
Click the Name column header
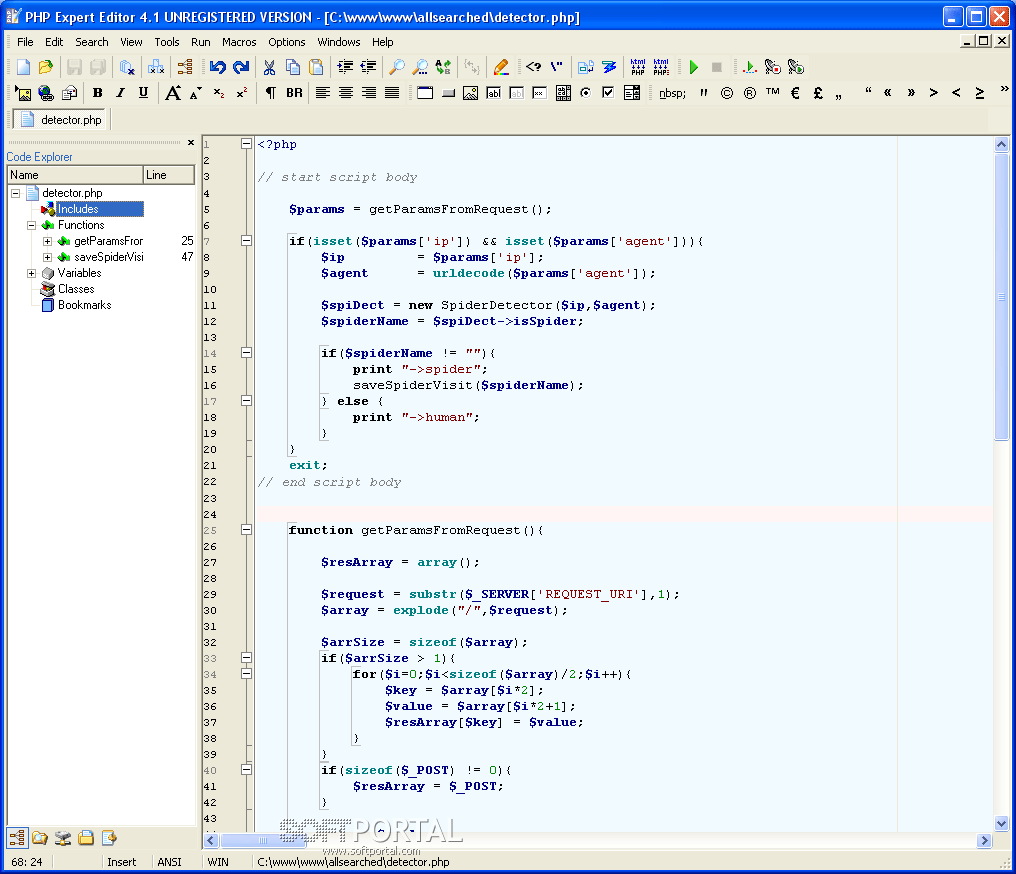[x=75, y=175]
